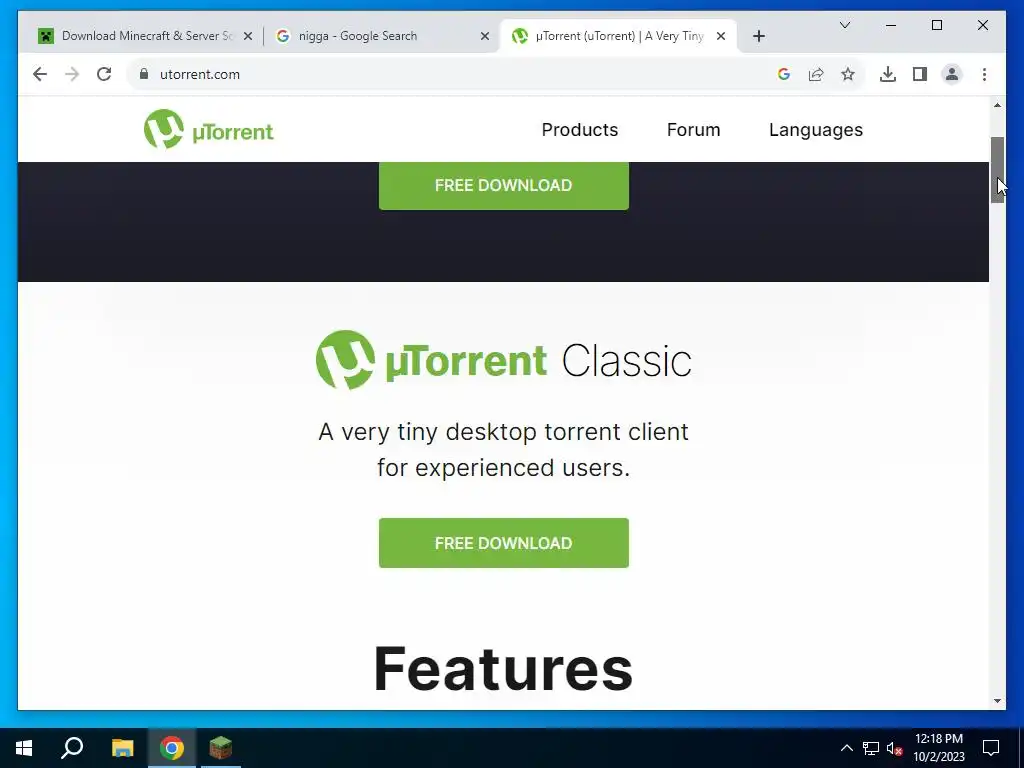This screenshot has height=768, width=1024.
Task: Click the "Features" heading text
Action: pos(503,669)
